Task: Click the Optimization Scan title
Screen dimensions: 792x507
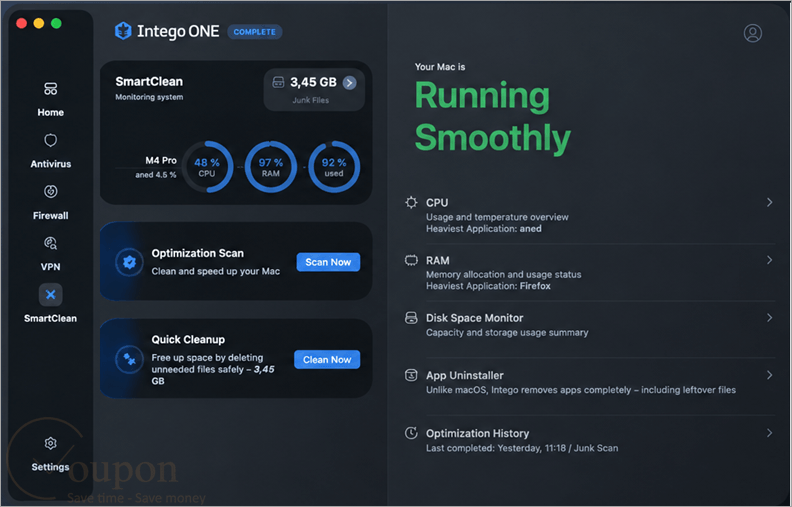Action: (197, 254)
